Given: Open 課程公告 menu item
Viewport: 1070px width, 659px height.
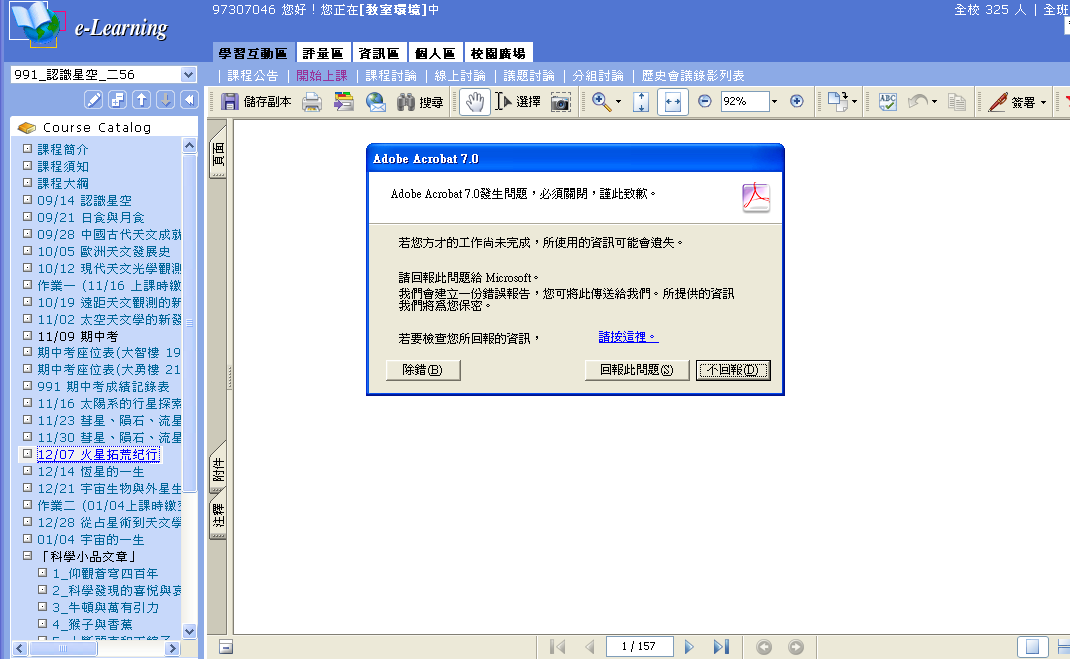Looking at the screenshot, I should pos(252,76).
